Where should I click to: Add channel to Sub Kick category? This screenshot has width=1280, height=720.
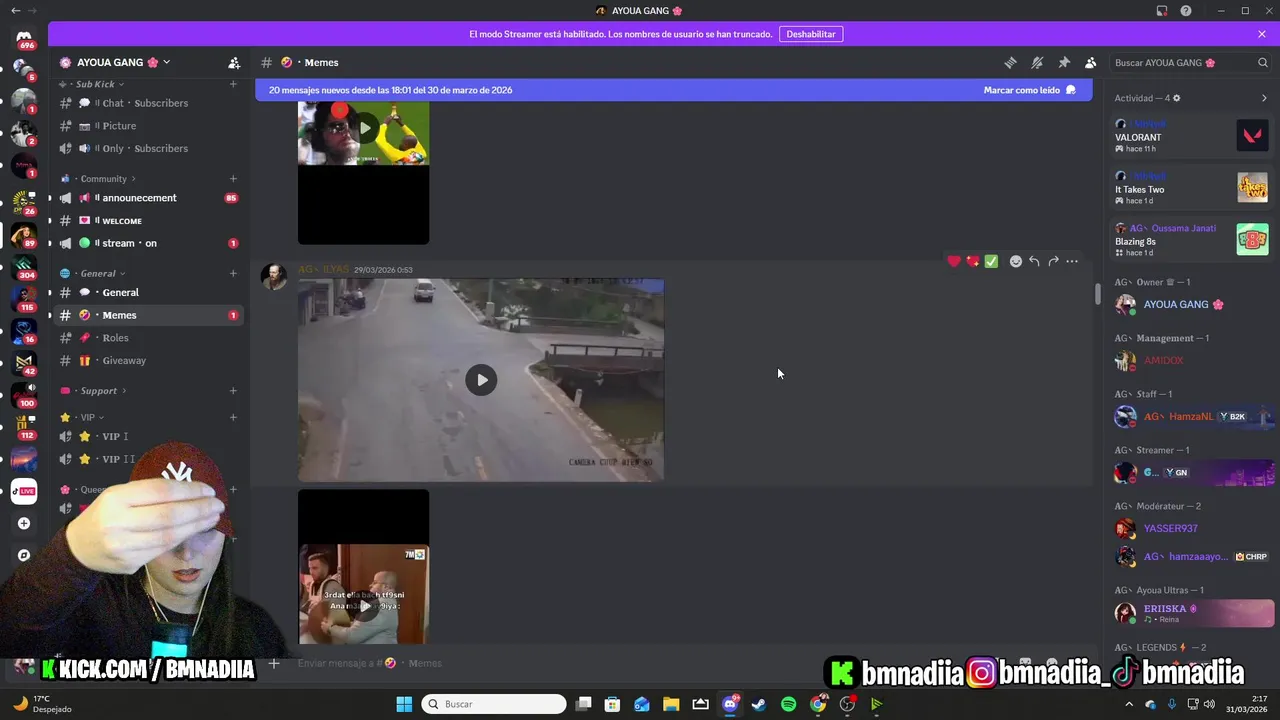(233, 84)
